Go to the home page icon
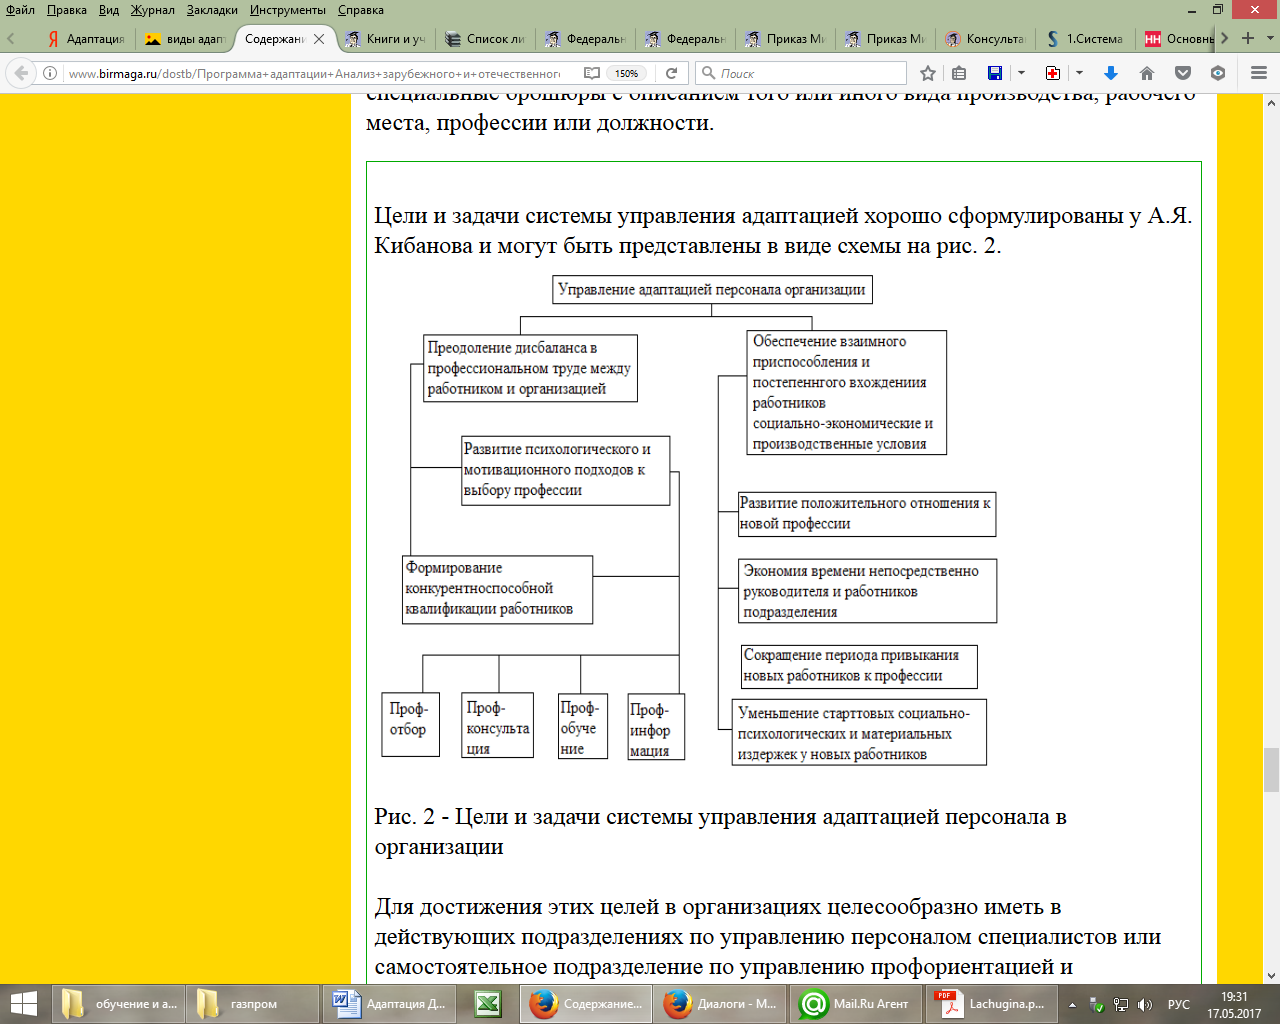This screenshot has height=1024, width=1280. point(1147,73)
